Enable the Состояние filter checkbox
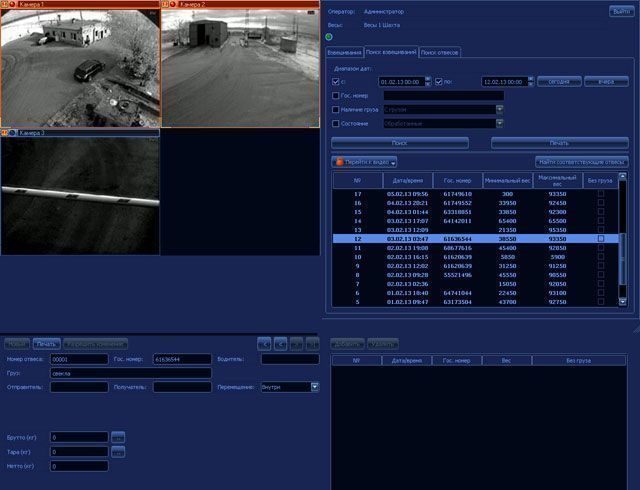 click(336, 123)
